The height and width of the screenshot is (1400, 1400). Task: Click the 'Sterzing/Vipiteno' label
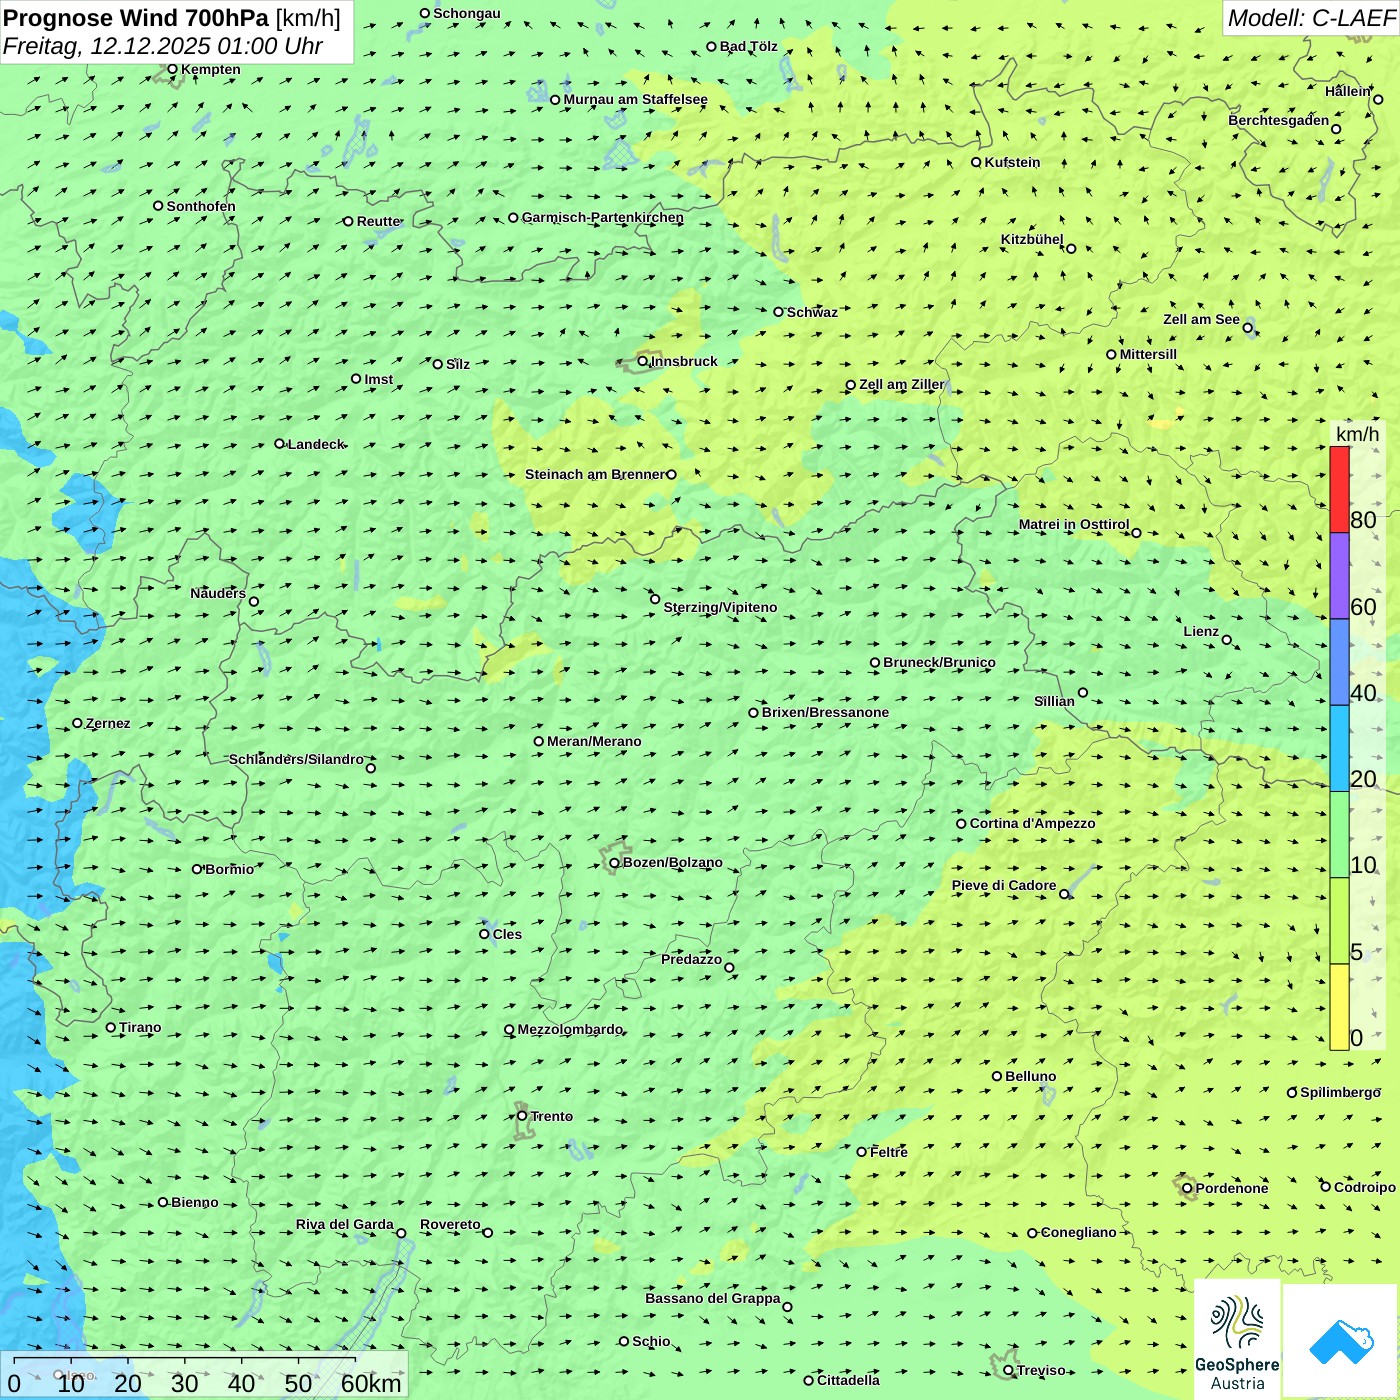(720, 607)
